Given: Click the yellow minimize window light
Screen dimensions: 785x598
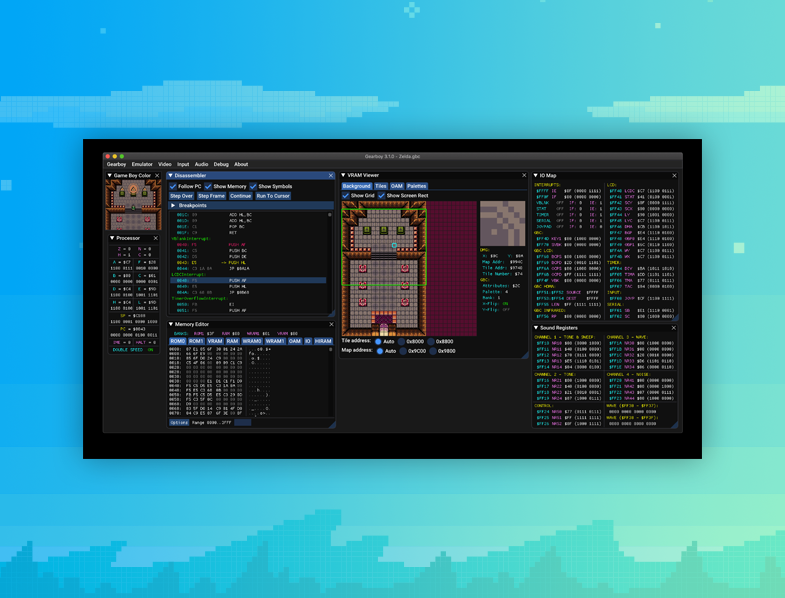Looking at the screenshot, I should pos(115,157).
